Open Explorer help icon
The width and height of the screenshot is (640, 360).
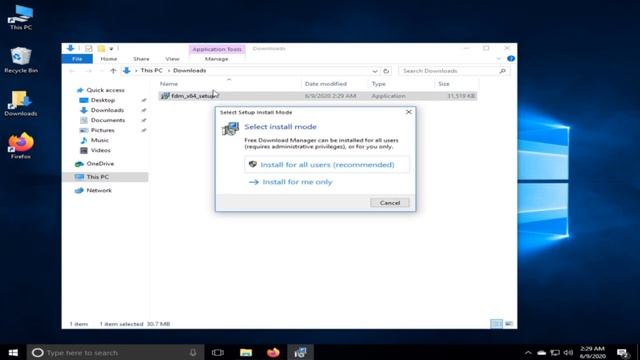(511, 59)
